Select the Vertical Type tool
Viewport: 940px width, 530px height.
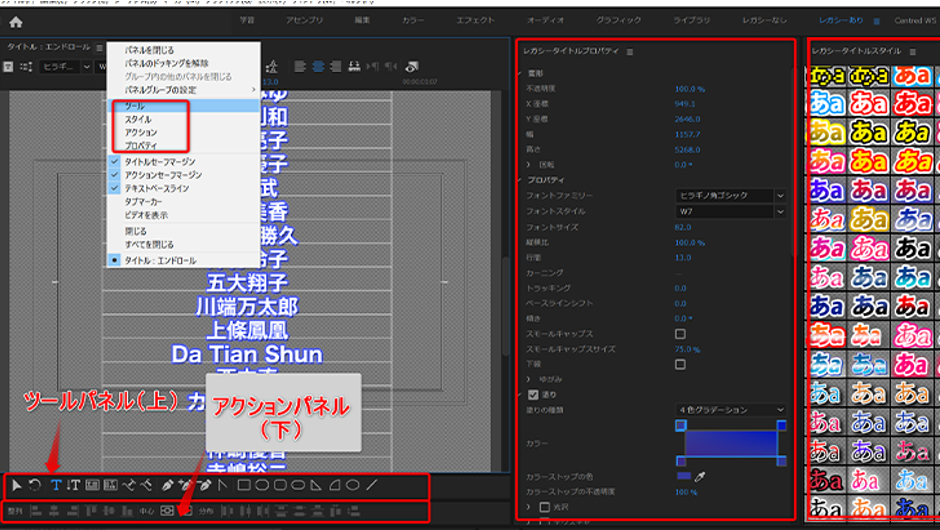pyautogui.click(x=73, y=485)
